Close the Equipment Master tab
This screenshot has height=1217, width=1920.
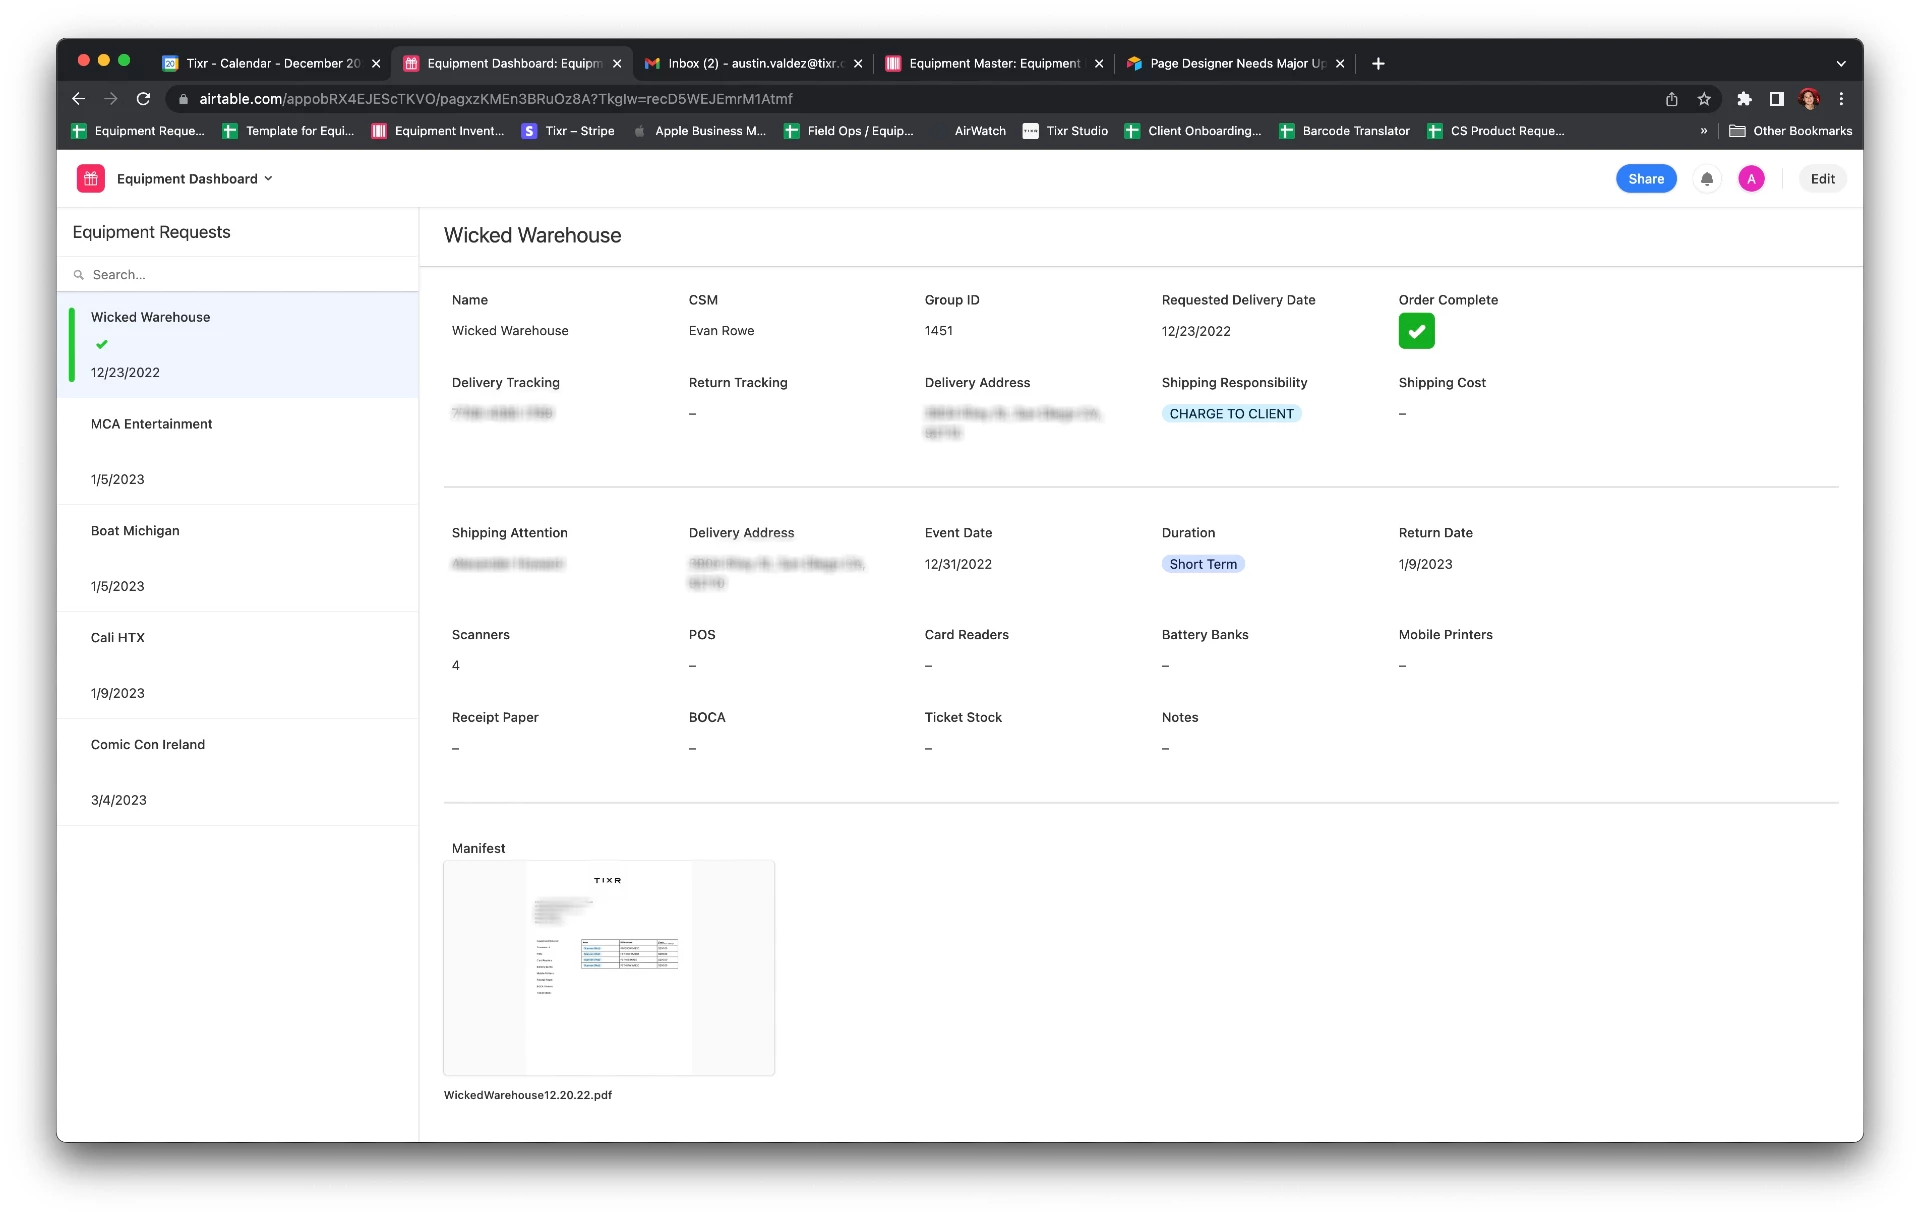1099,63
